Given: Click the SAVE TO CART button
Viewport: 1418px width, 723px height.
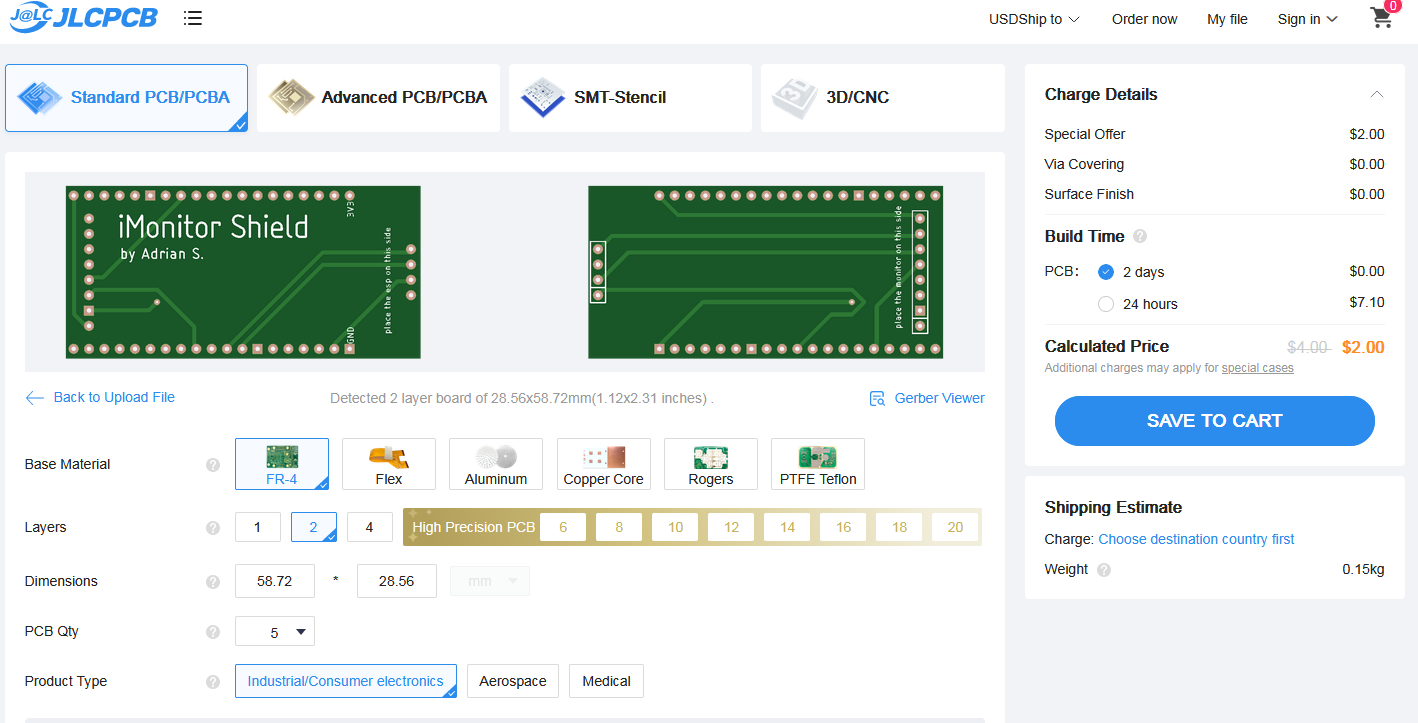Looking at the screenshot, I should (x=1214, y=421).
